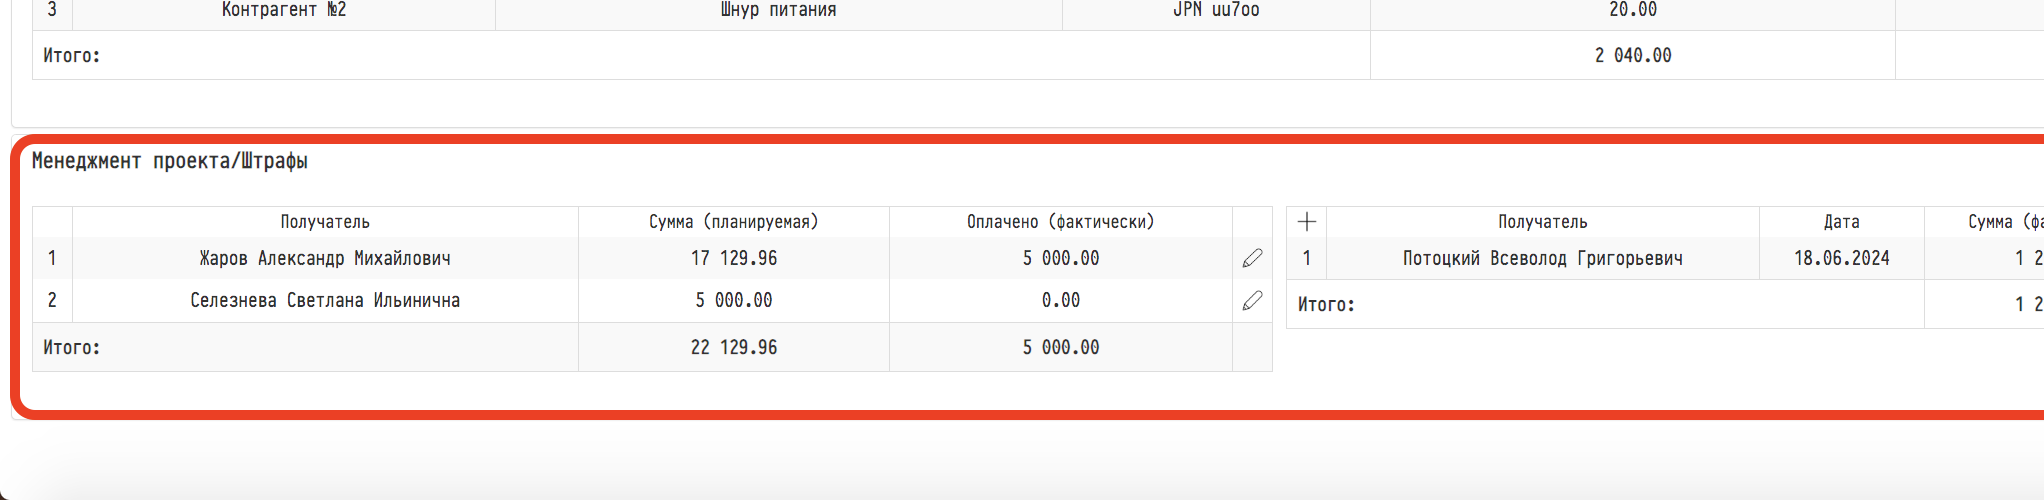The height and width of the screenshot is (500, 2044).
Task: Click the Получатель header above Потоцкий
Action: [1542, 222]
